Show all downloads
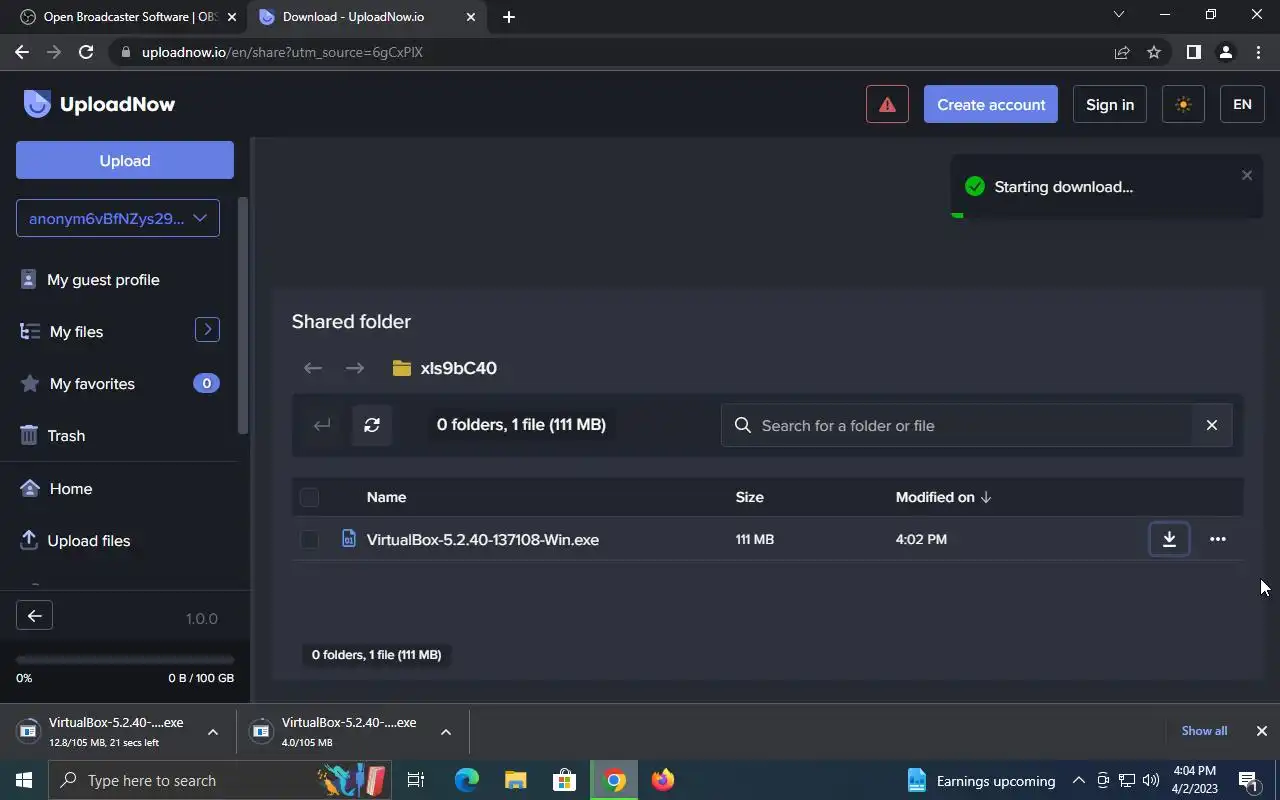 [1204, 731]
